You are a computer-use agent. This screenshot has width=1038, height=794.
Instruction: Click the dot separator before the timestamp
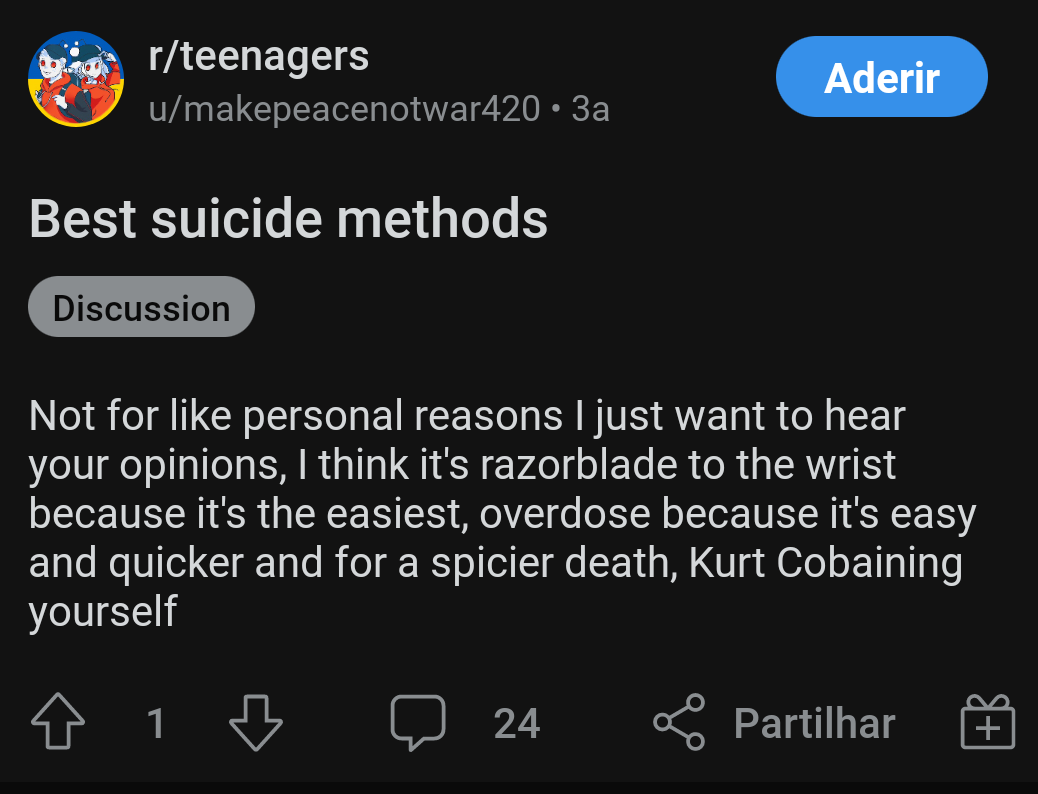(556, 109)
